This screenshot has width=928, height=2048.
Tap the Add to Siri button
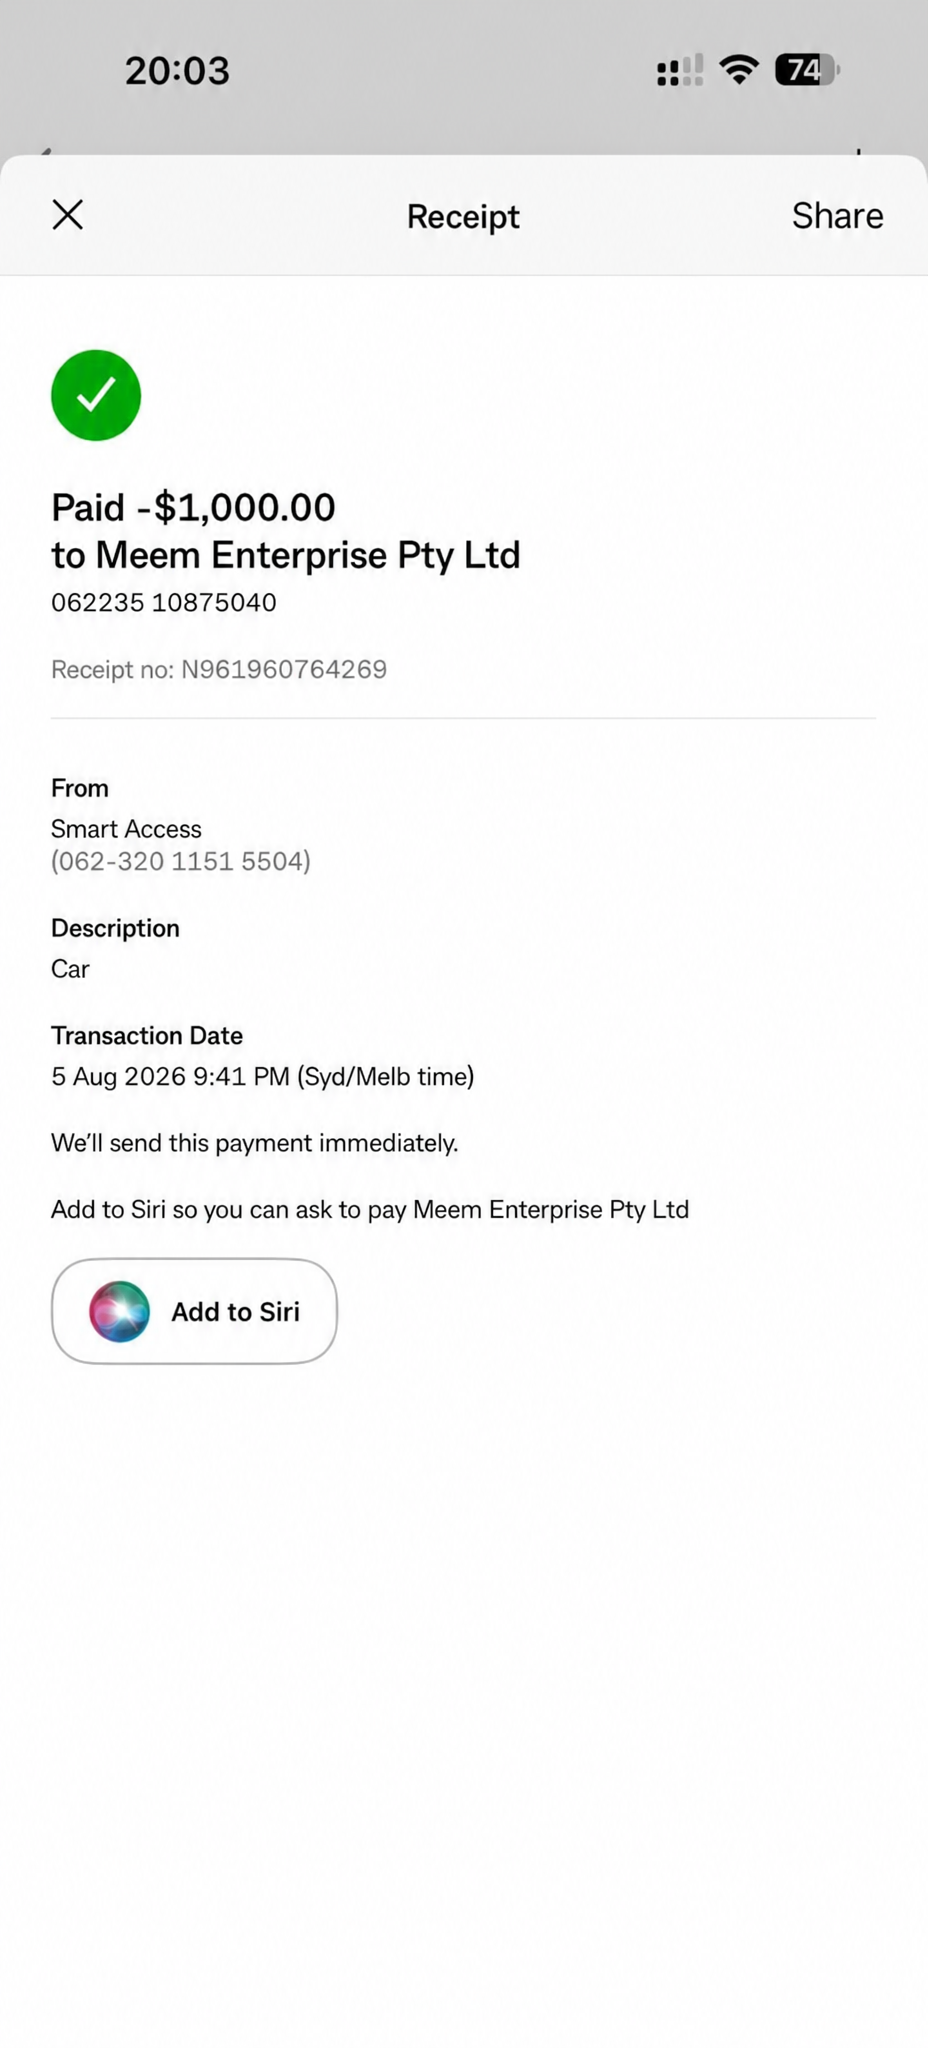(194, 1311)
